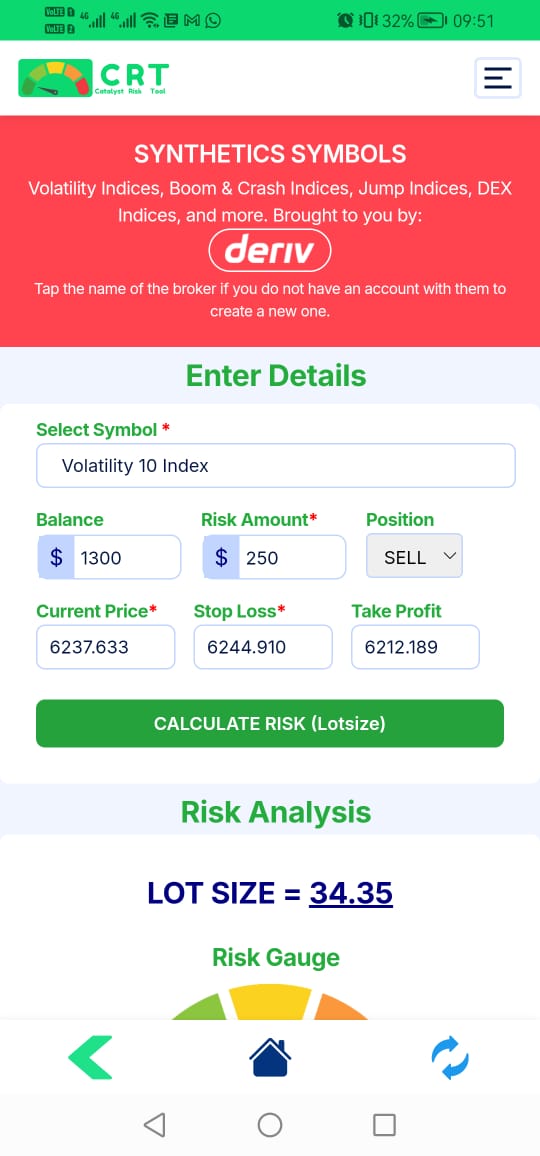Focus the Balance input field
The image size is (540, 1156).
pyautogui.click(x=109, y=557)
